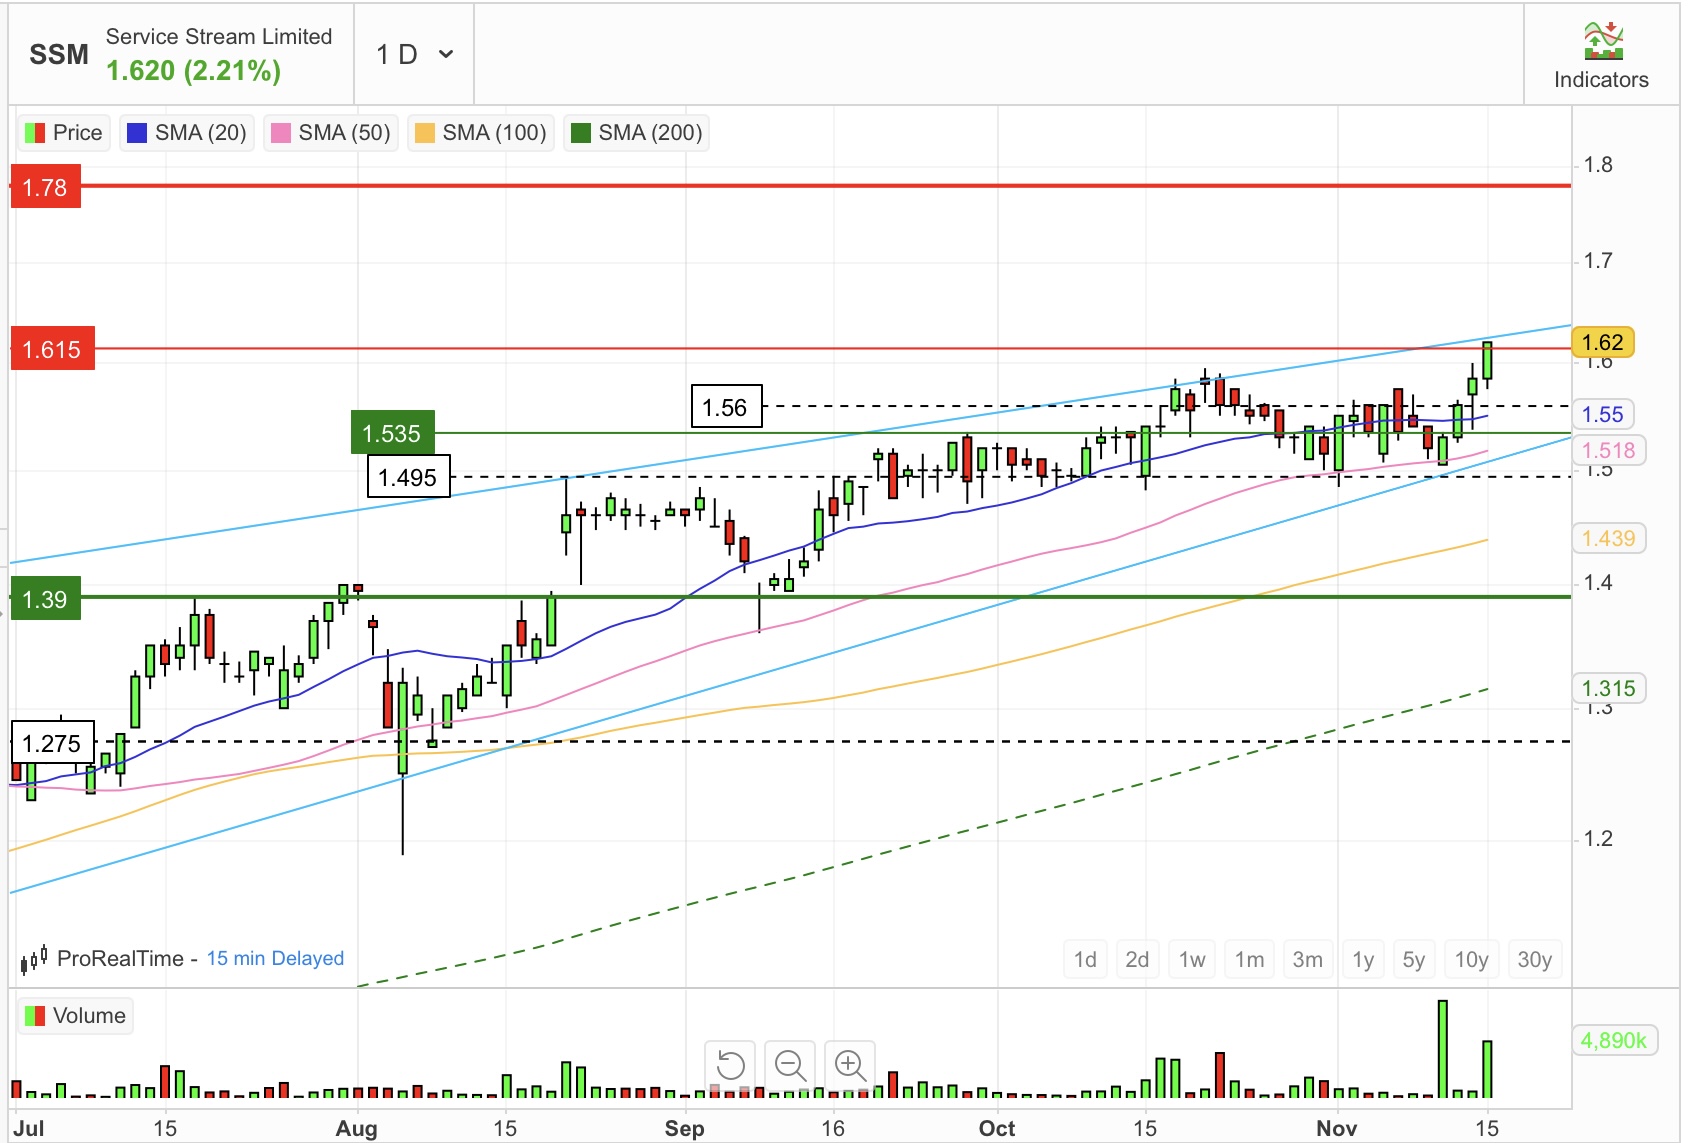Select the 10y range button
This screenshot has width=1691, height=1143.
click(x=1471, y=960)
